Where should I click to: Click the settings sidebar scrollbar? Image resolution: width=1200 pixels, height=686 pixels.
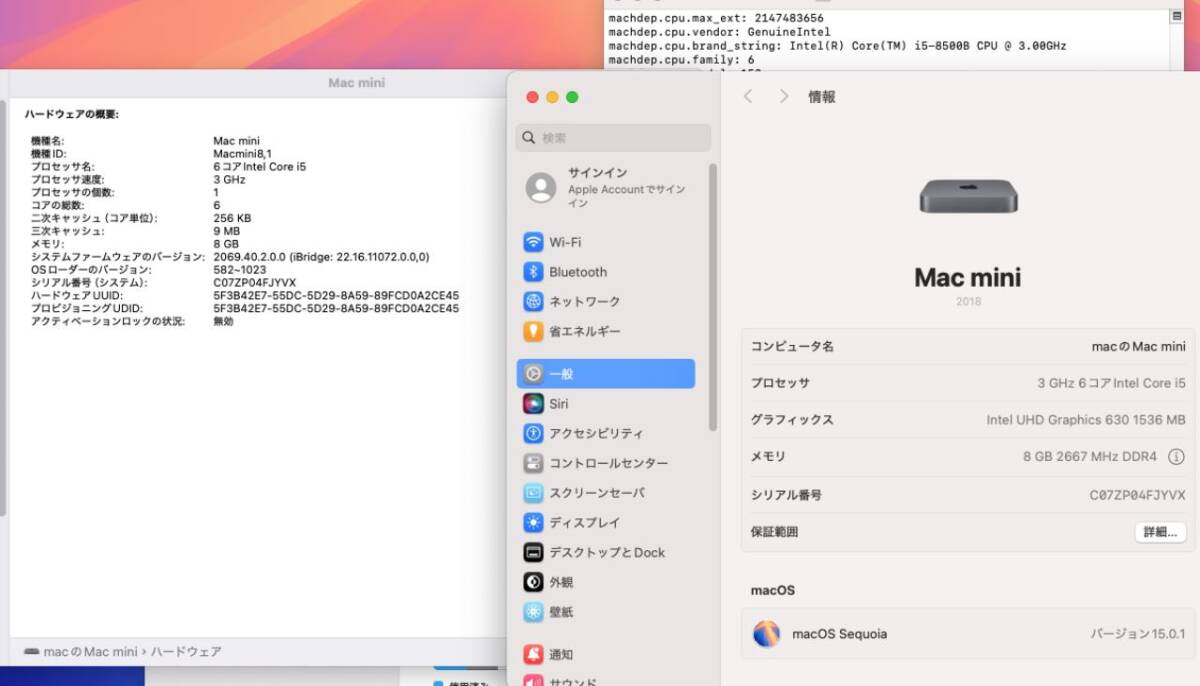(x=713, y=297)
